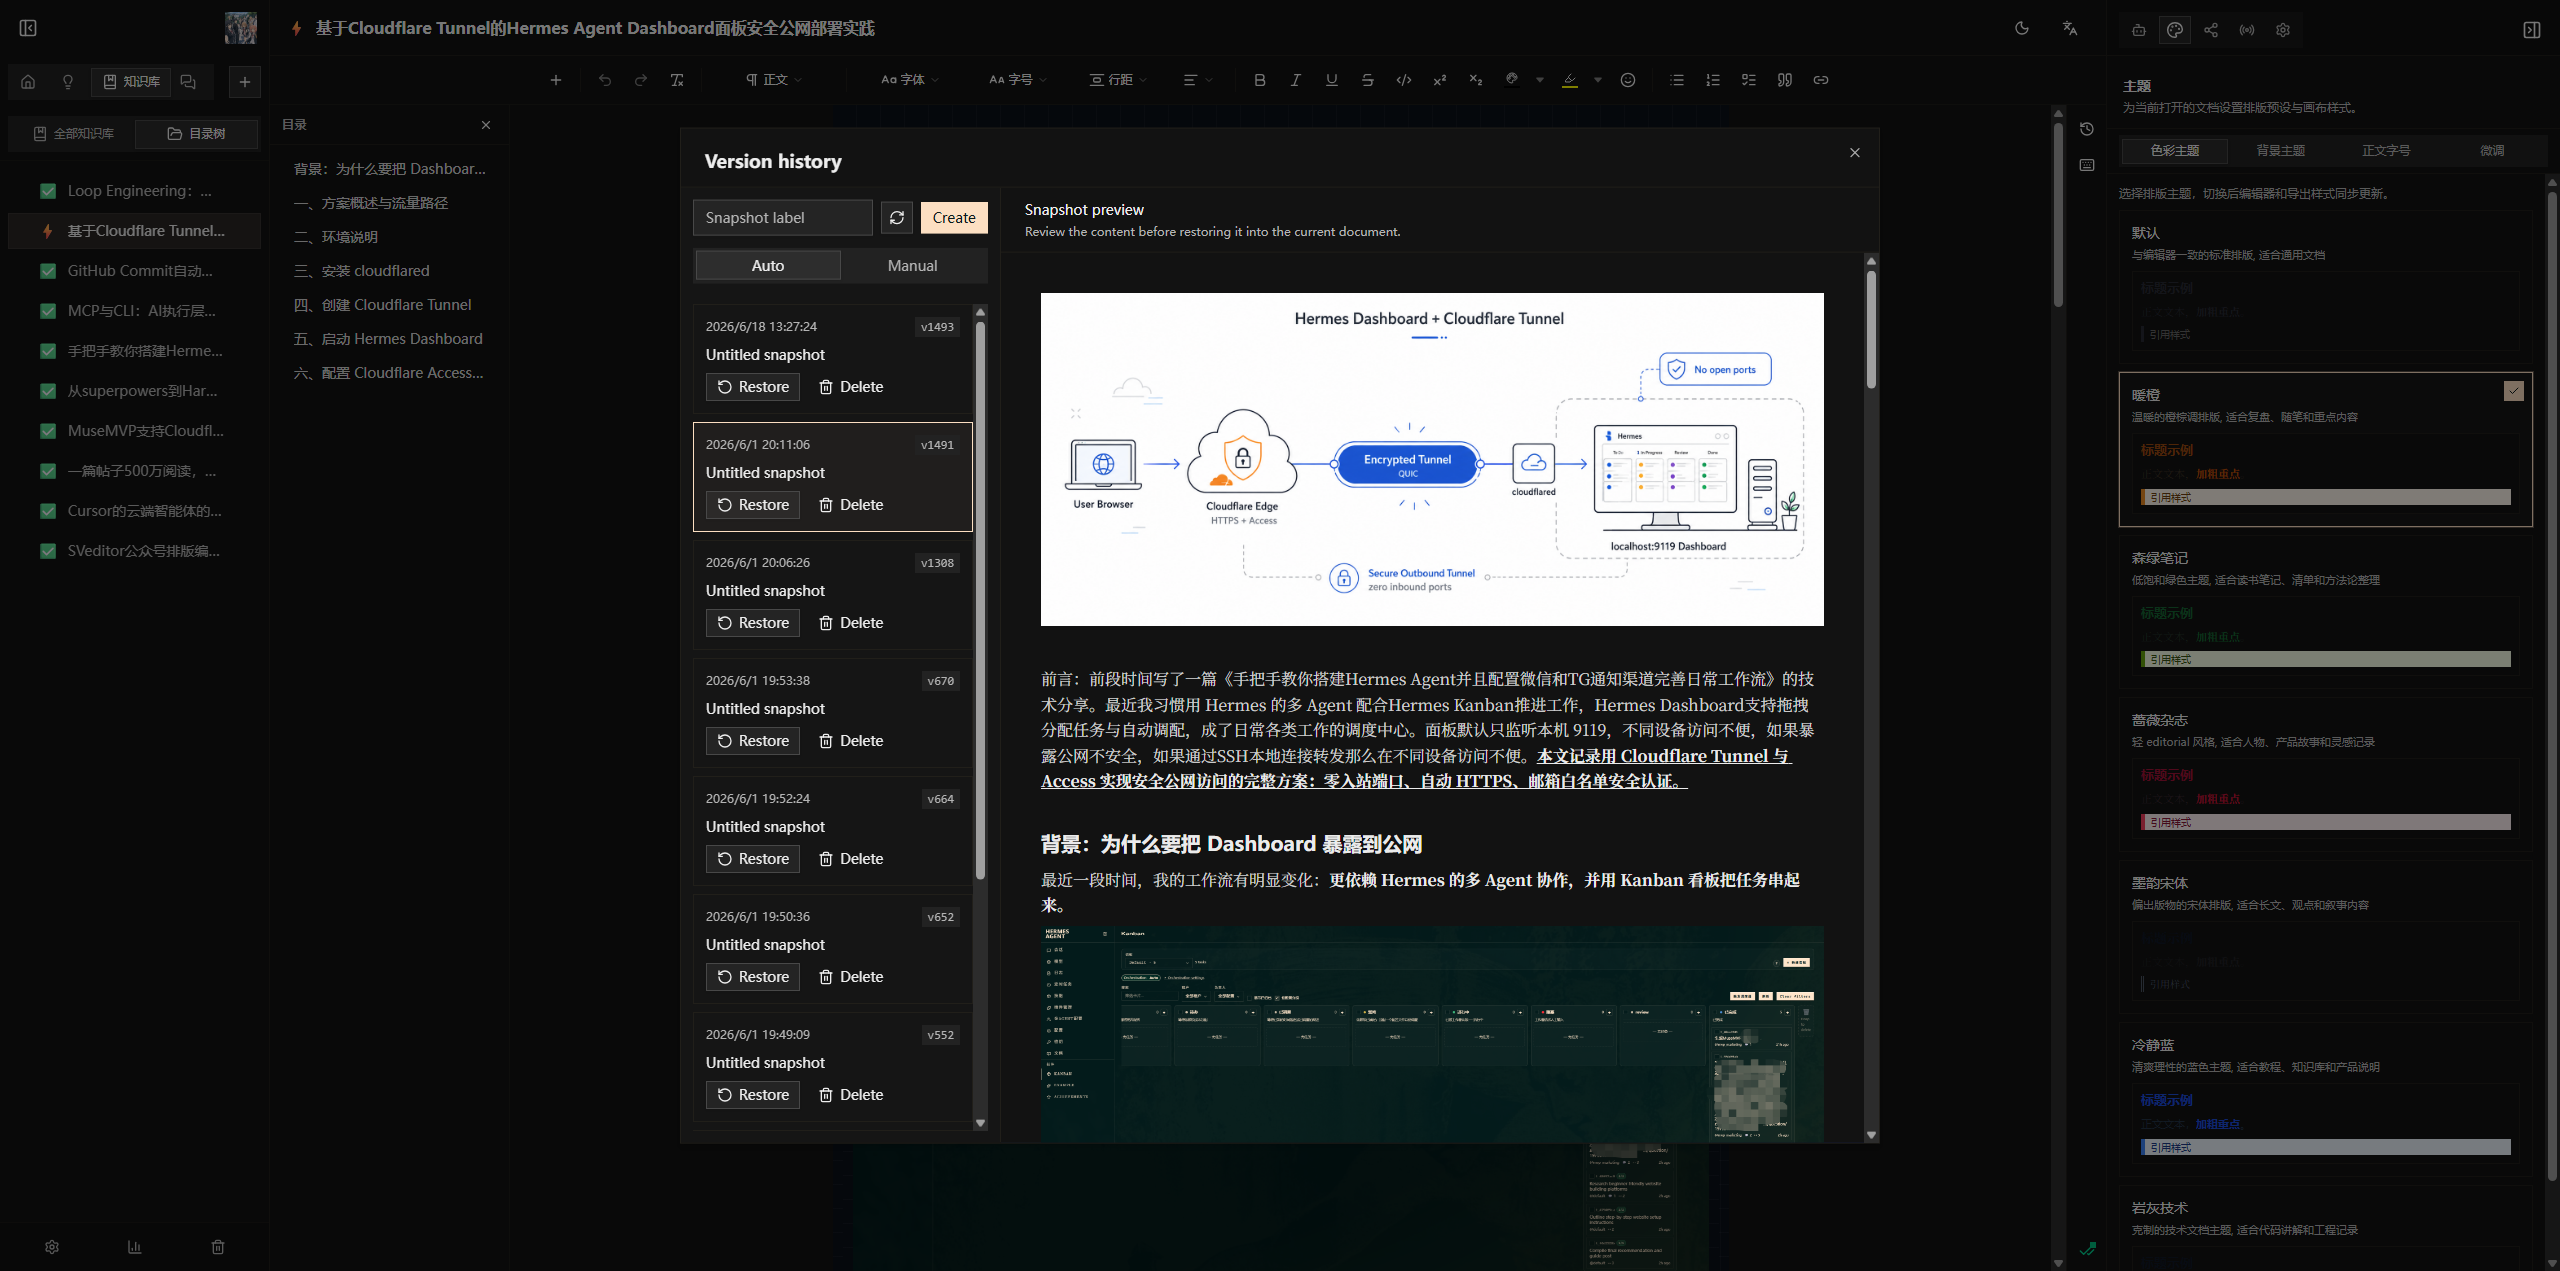Select the 正文字号 tab

tap(2386, 150)
